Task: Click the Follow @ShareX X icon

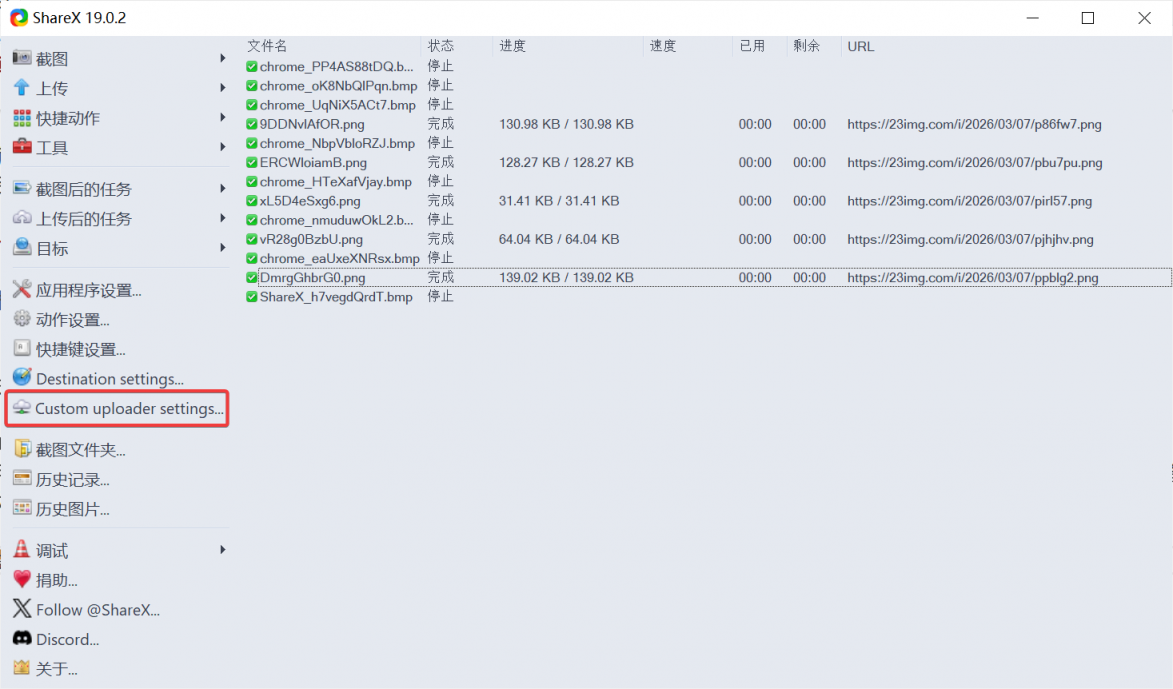Action: [21, 609]
